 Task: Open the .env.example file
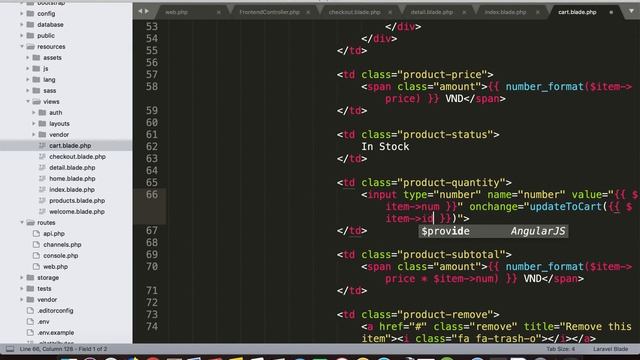[x=56, y=333]
